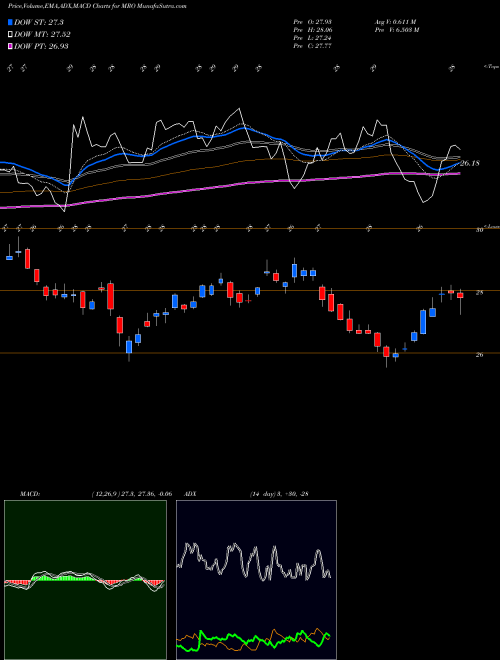Click the 'Pre V: 6.303 M' volume text
This screenshot has width=500, height=660.
(397, 30)
